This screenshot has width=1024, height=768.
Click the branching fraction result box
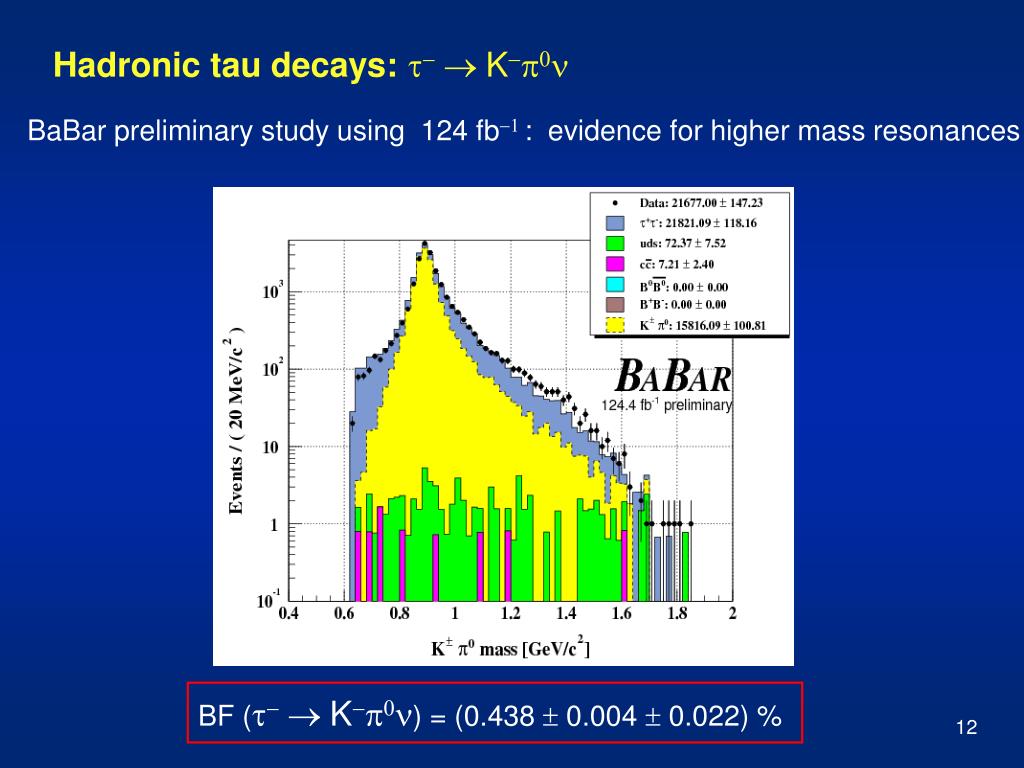tap(494, 712)
